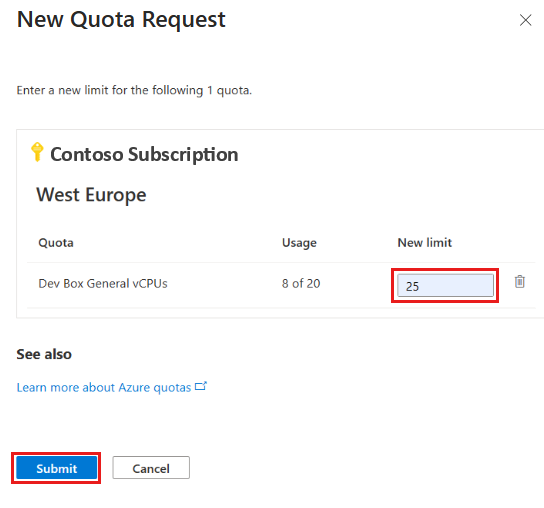
Task: Open Learn more about Azure quotas link
Action: [104, 387]
